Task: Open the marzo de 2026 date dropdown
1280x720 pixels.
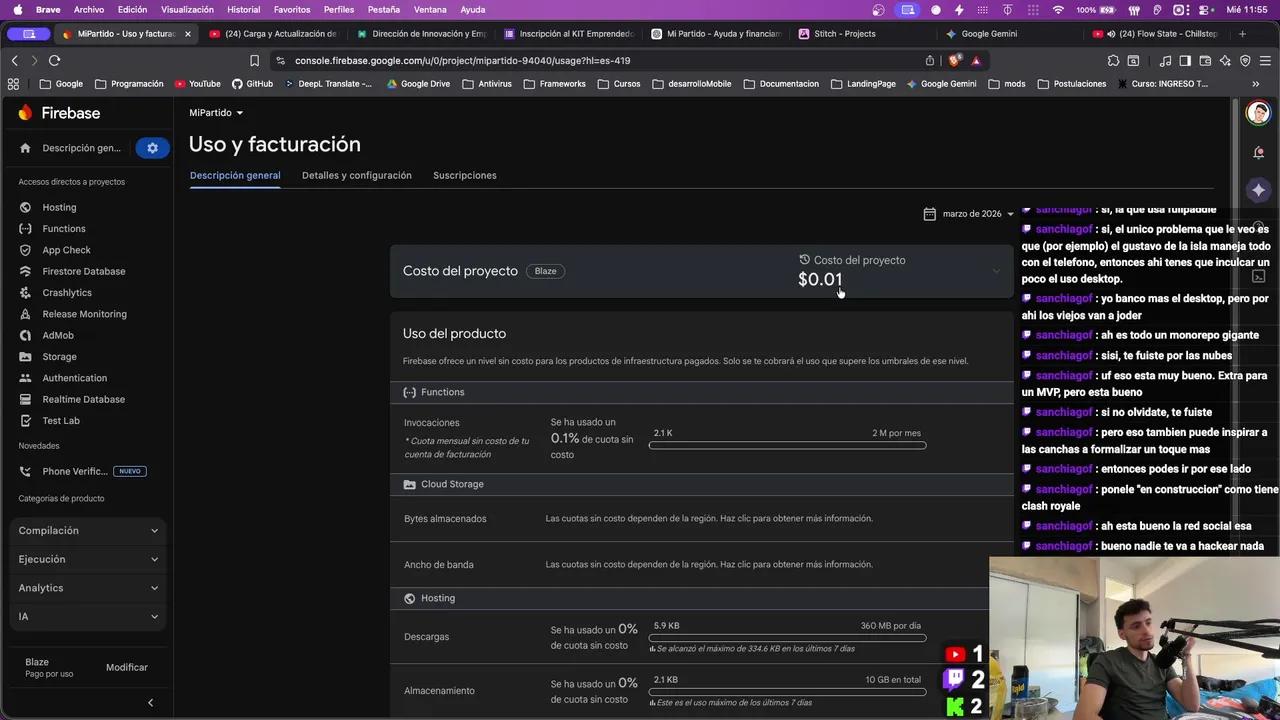Action: pos(968,213)
